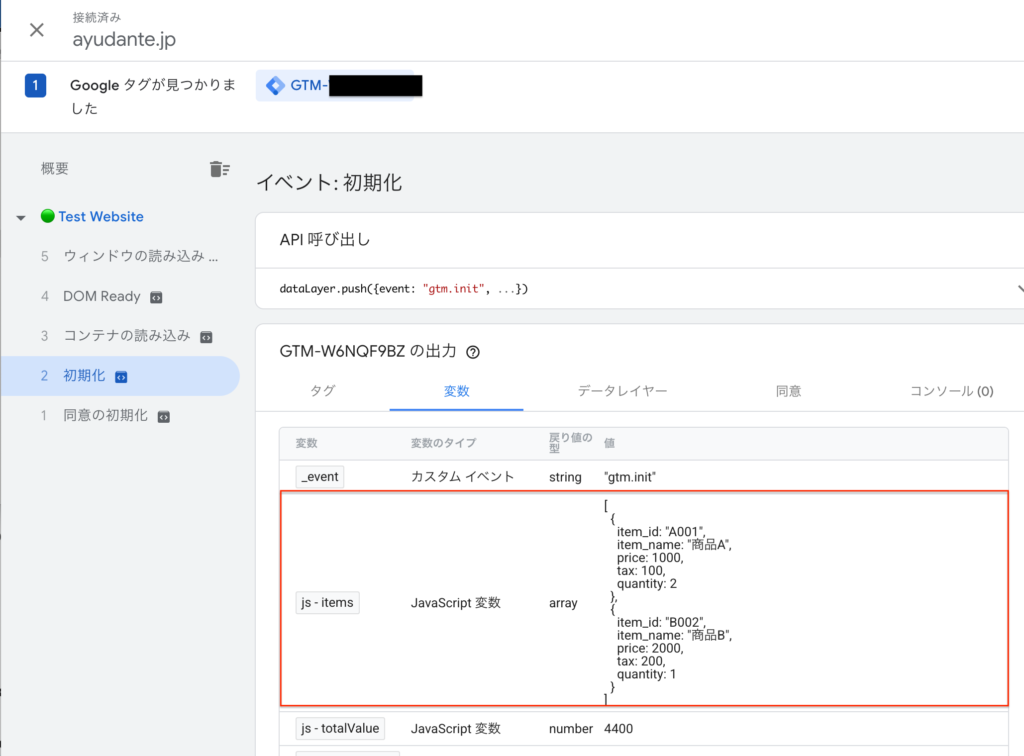1024x756 pixels.
Task: Click the clear events (trash) icon
Action: coord(220,169)
